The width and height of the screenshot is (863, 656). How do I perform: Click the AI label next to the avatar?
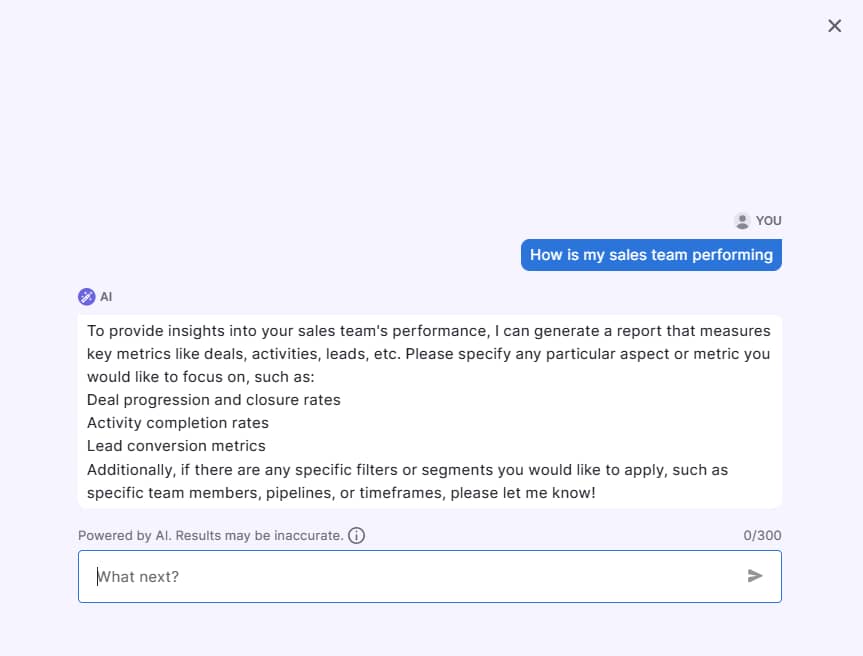point(104,296)
